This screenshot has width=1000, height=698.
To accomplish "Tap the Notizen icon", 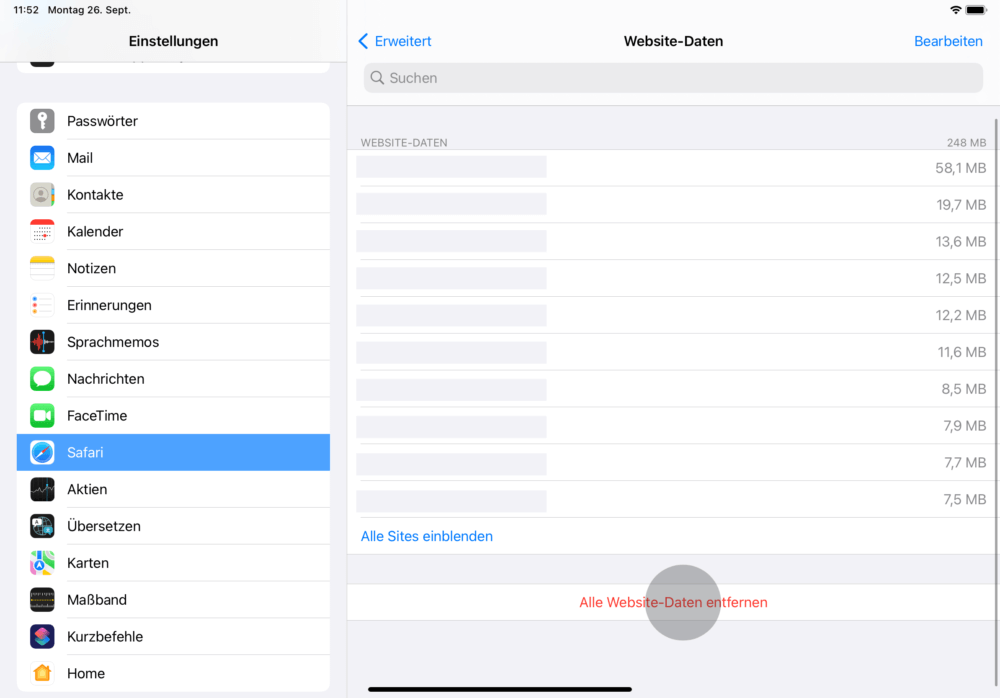I will (42, 269).
